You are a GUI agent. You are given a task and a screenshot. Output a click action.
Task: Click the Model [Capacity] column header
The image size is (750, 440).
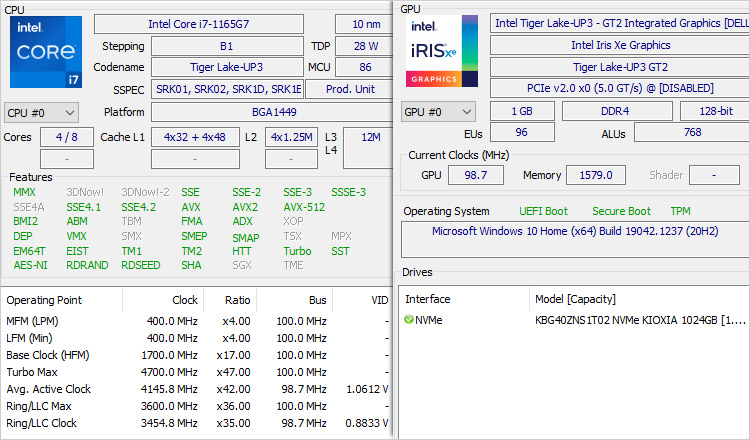click(x=639, y=299)
